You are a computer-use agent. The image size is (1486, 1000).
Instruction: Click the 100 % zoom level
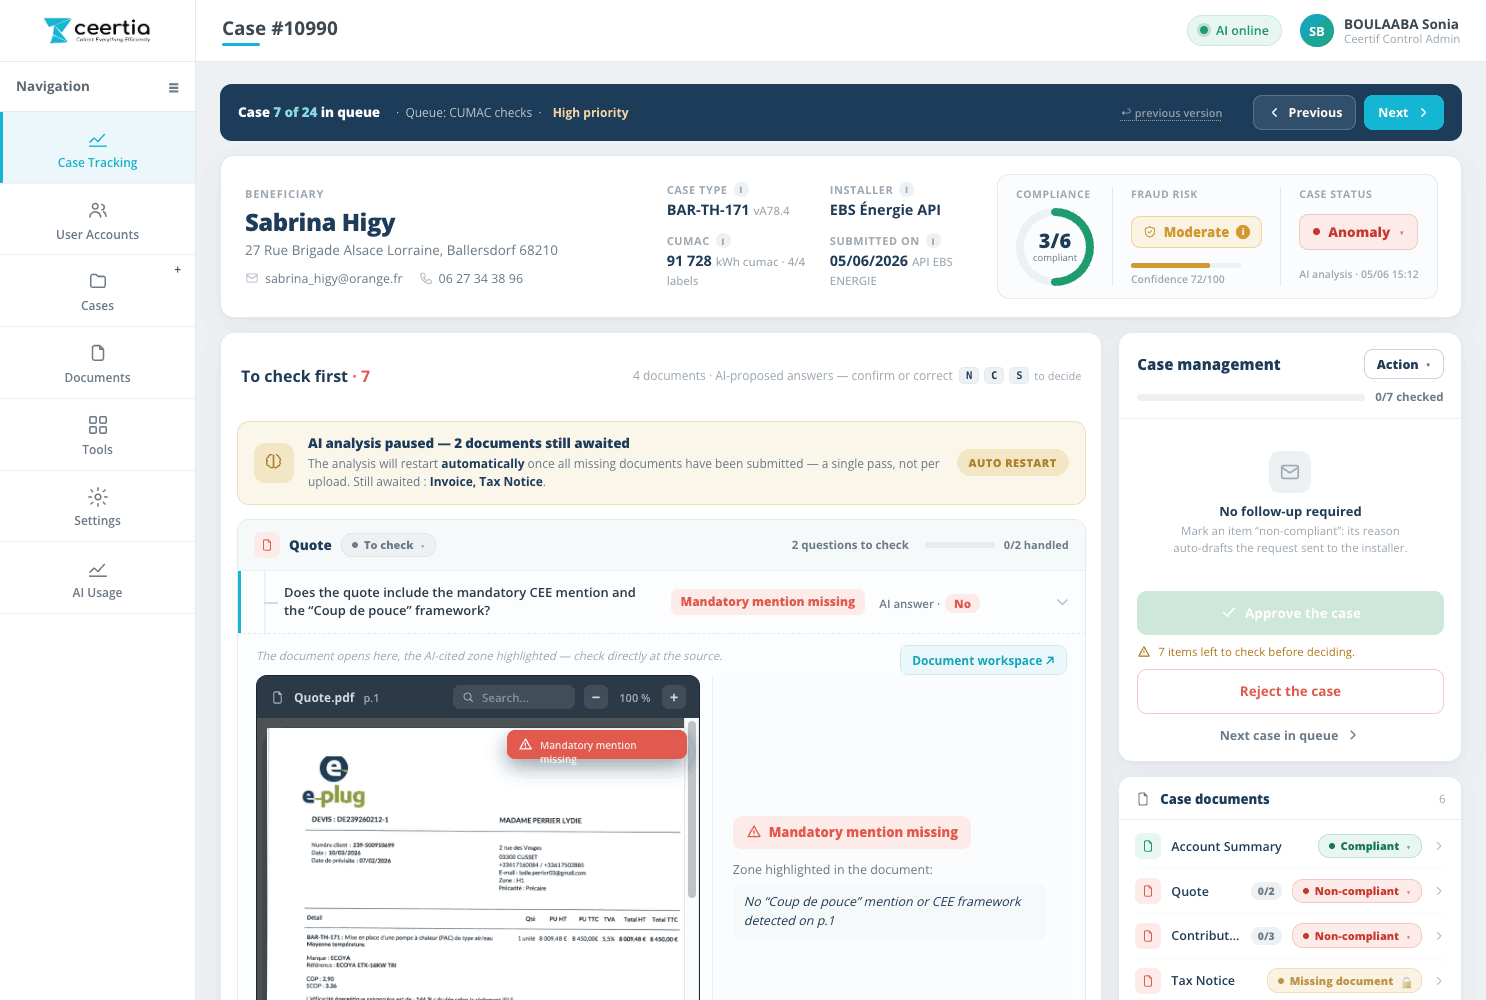[x=635, y=698]
